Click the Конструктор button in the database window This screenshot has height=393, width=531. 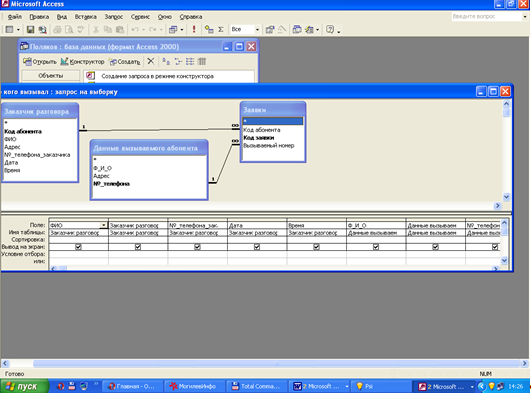(83, 62)
